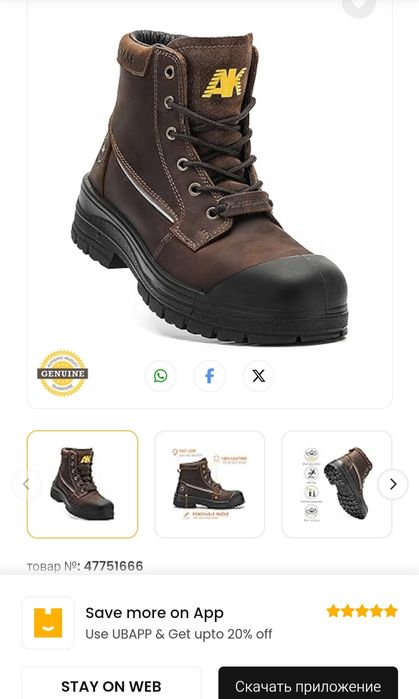This screenshot has width=419, height=699.
Task: Open the large main boot photo
Action: click(210, 187)
